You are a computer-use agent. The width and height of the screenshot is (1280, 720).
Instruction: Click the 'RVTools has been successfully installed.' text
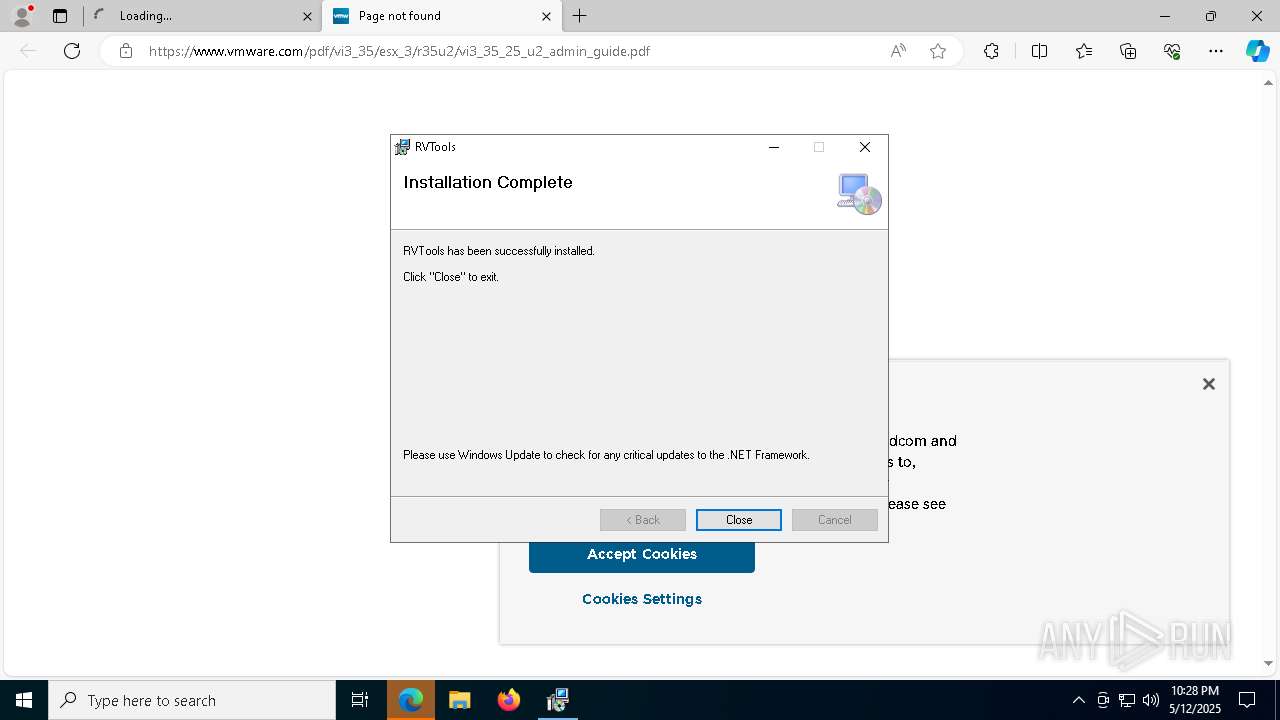[499, 251]
